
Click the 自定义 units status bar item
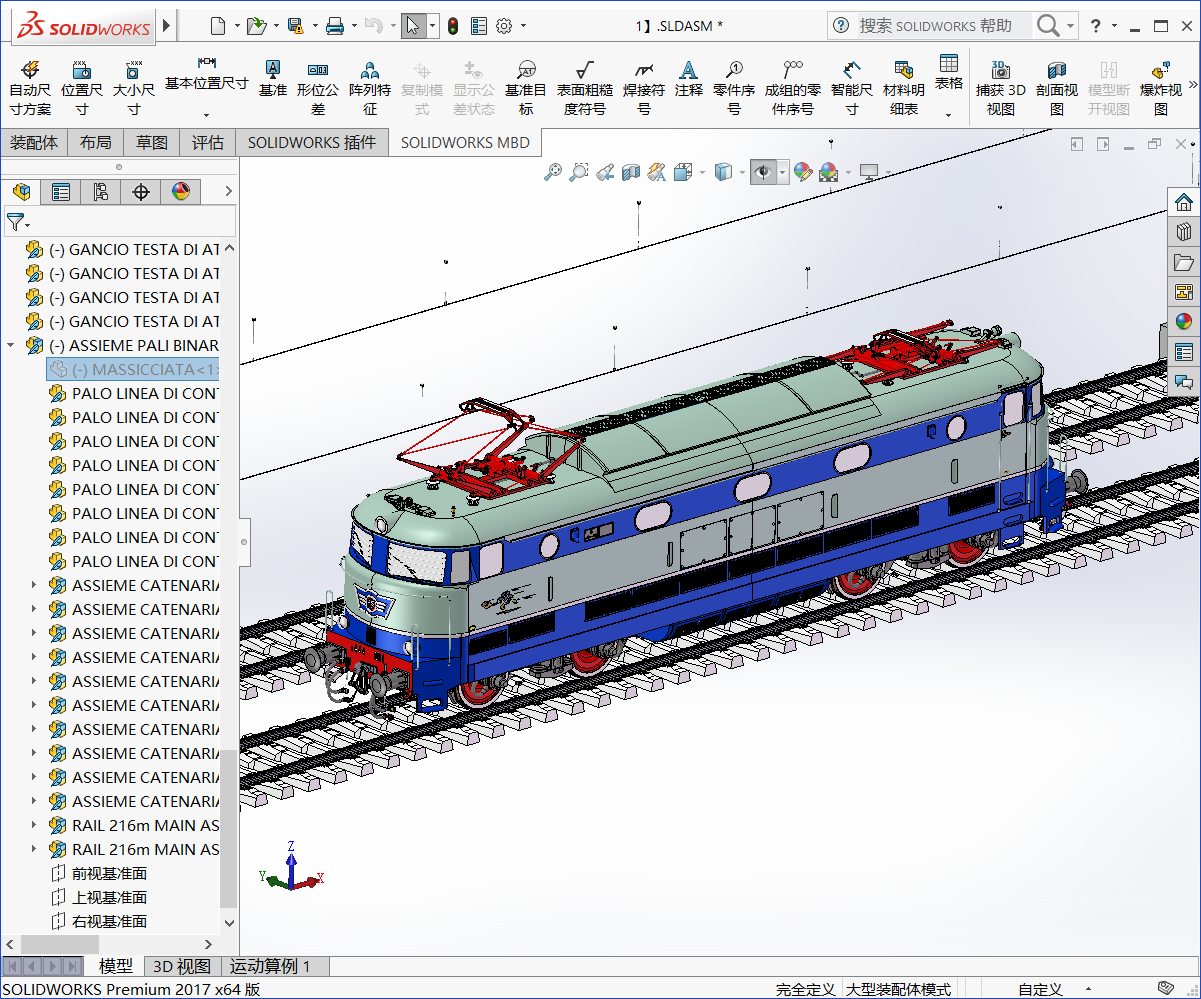click(x=1040, y=989)
